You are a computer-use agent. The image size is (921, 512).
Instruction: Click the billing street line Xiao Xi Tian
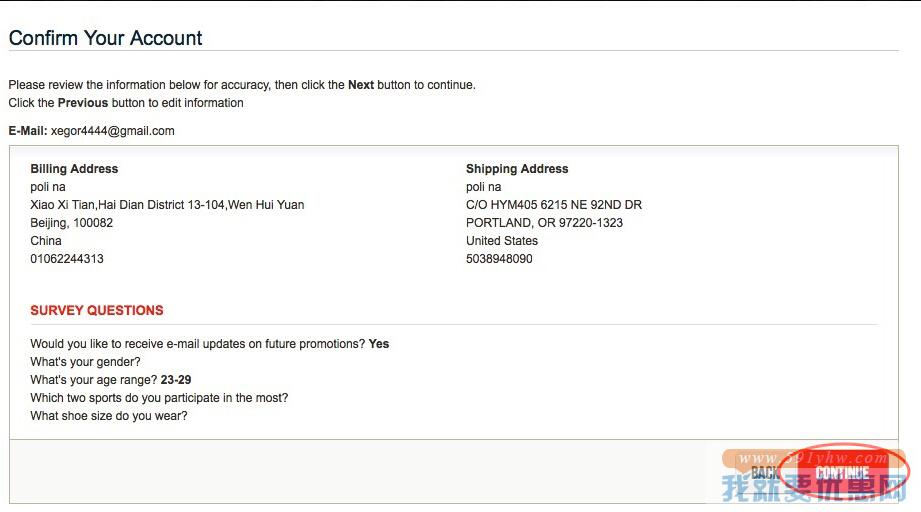pyautogui.click(x=167, y=205)
